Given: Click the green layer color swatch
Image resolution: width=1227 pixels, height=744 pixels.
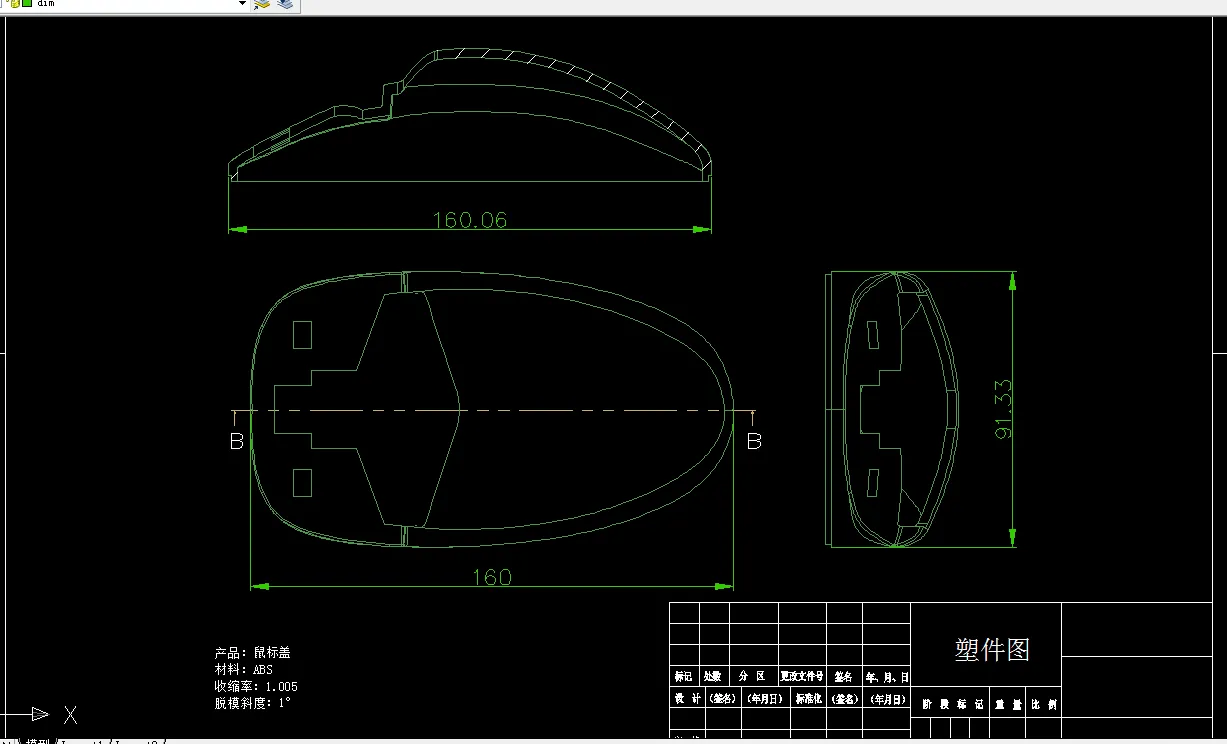Looking at the screenshot, I should [27, 4].
